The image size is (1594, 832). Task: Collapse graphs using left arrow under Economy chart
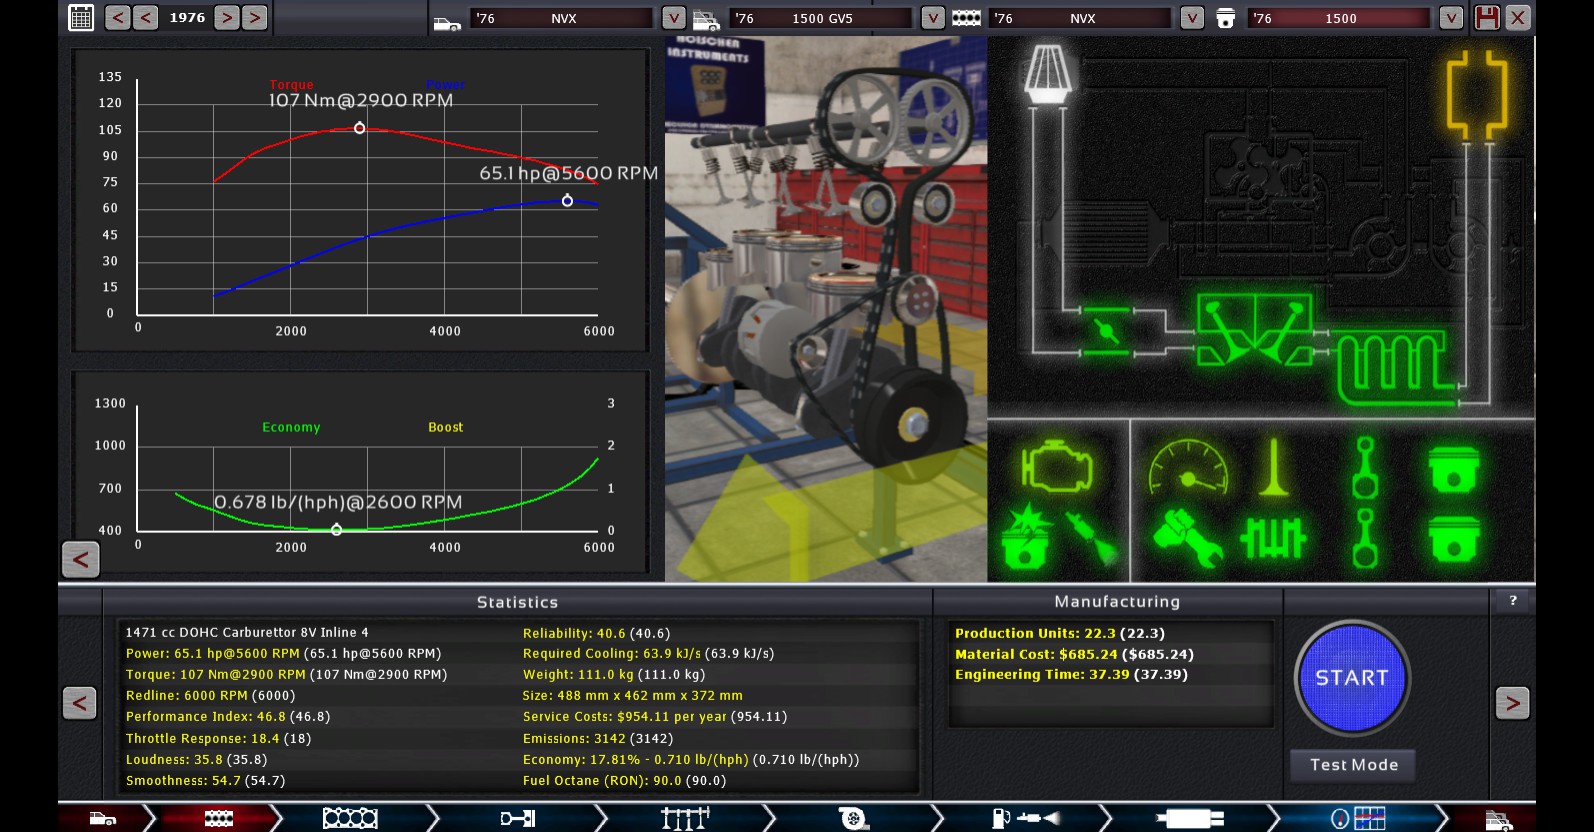[81, 559]
